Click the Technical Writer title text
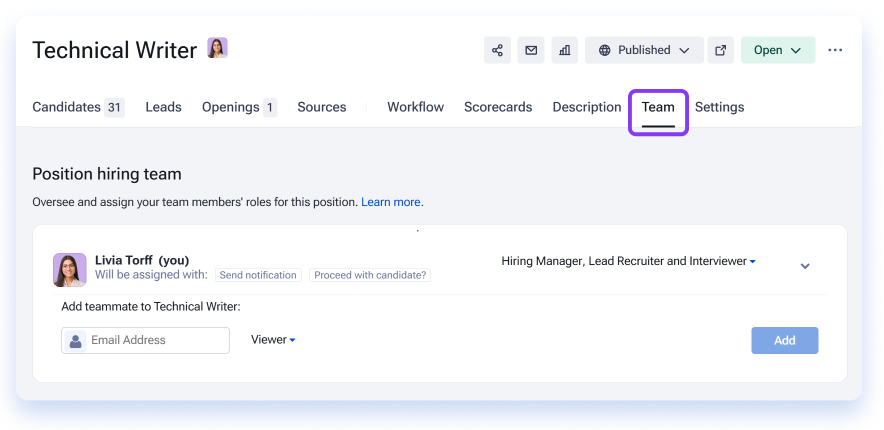 coord(114,50)
